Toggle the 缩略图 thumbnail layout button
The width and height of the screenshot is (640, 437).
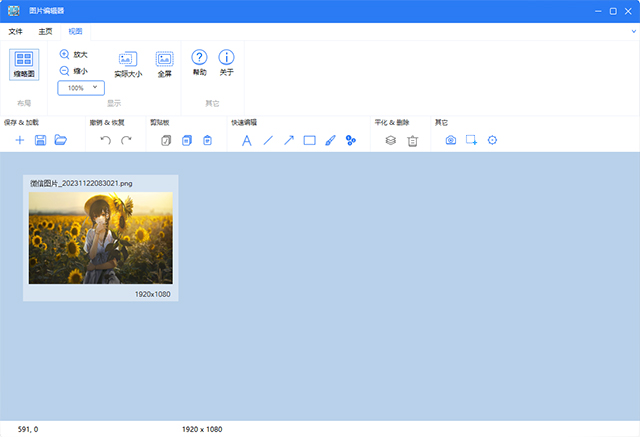24,64
